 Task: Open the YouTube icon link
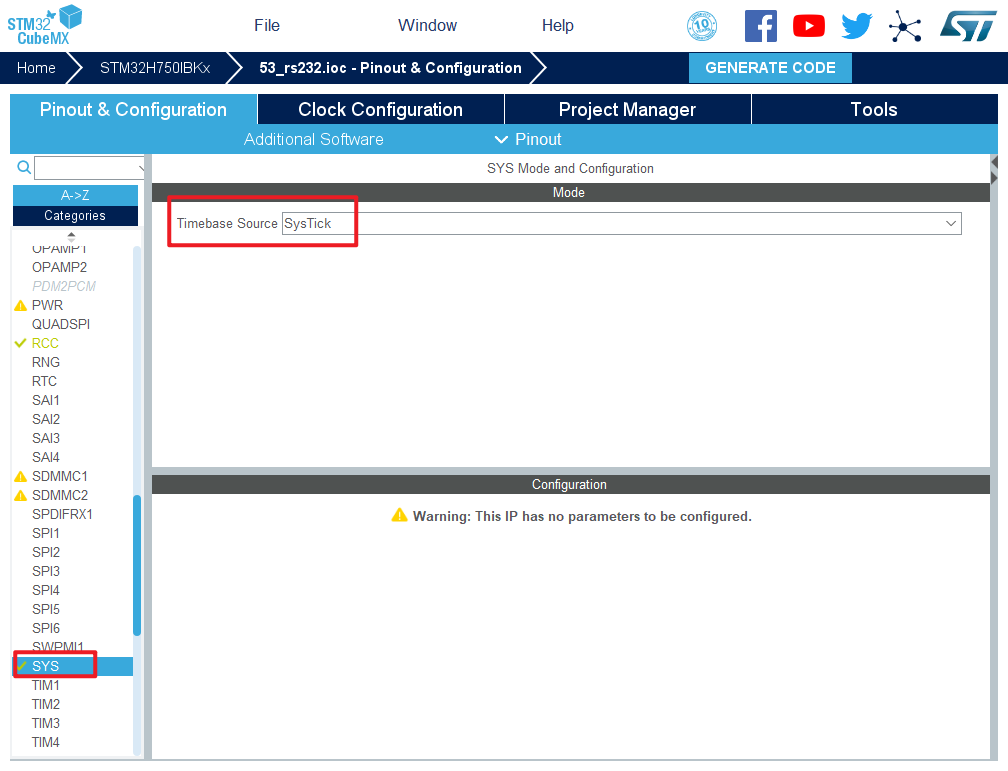coord(808,26)
